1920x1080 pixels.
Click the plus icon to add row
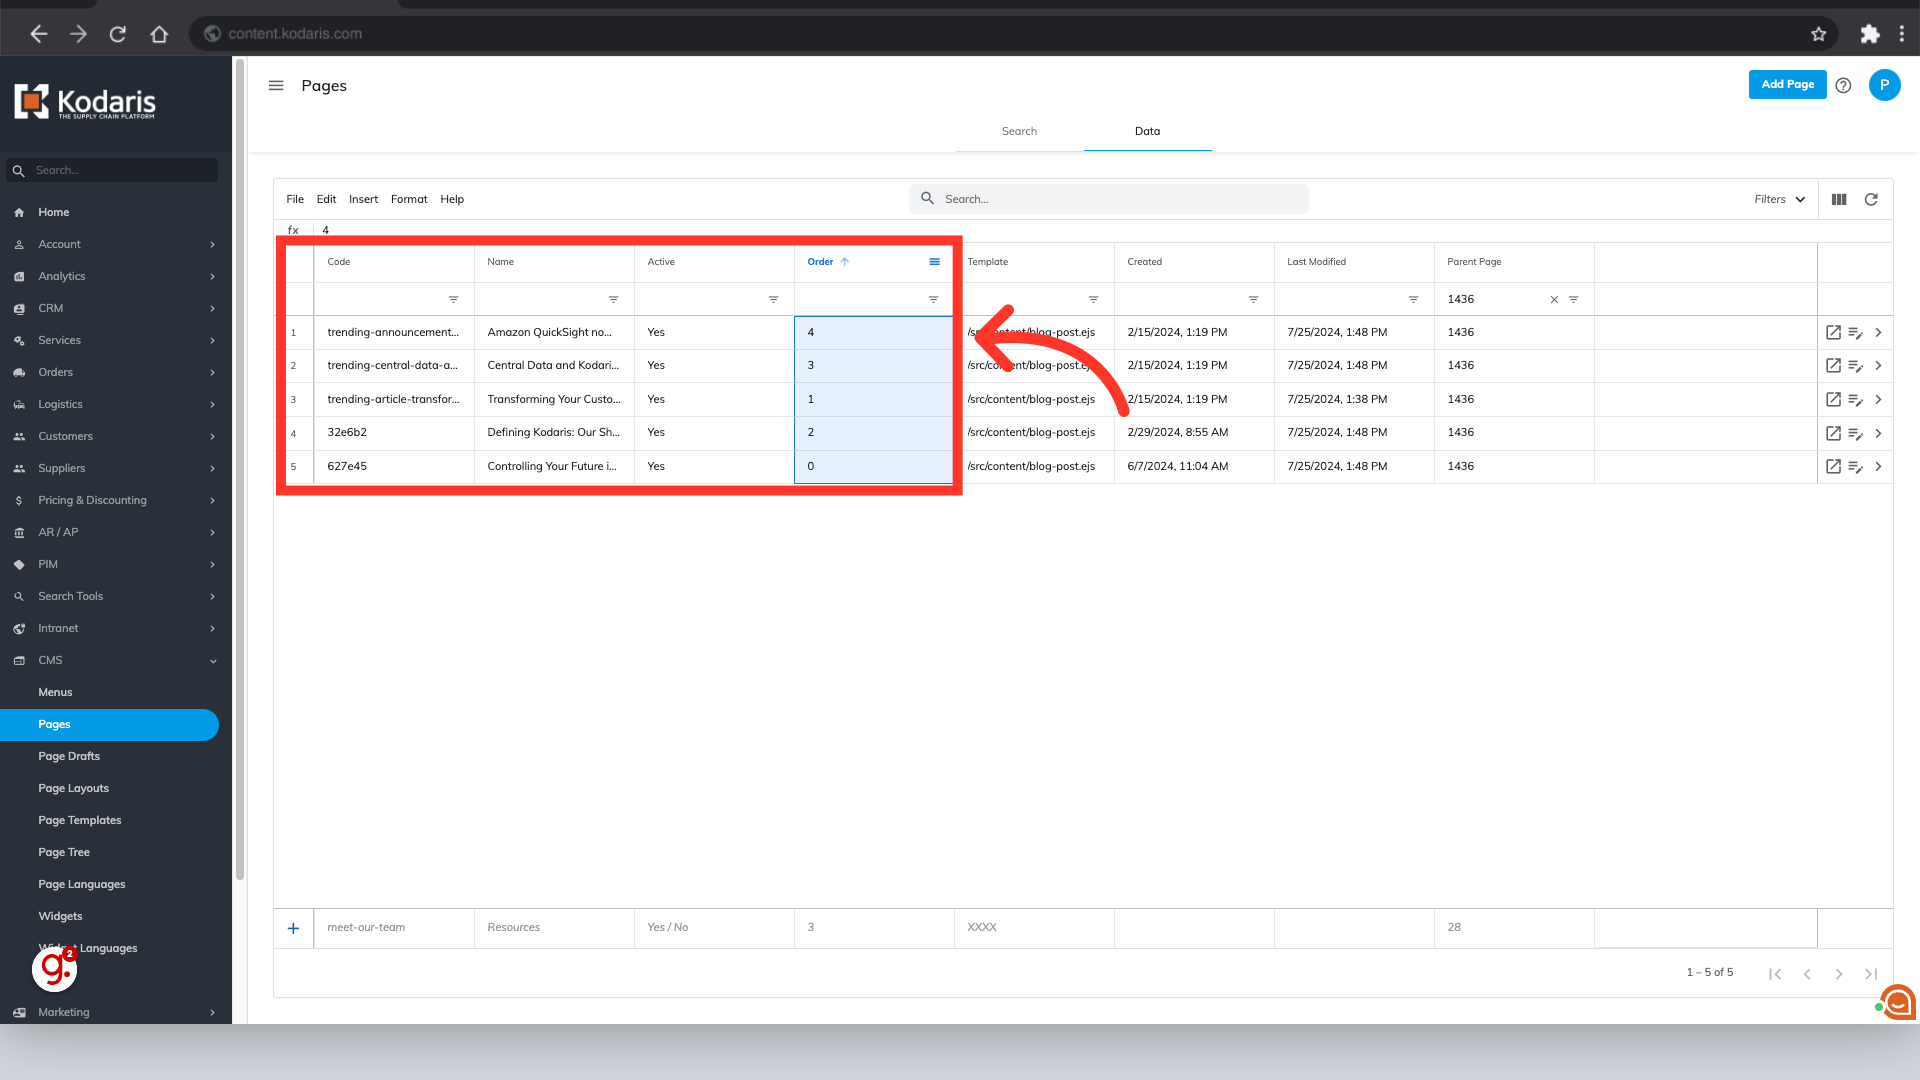click(293, 929)
